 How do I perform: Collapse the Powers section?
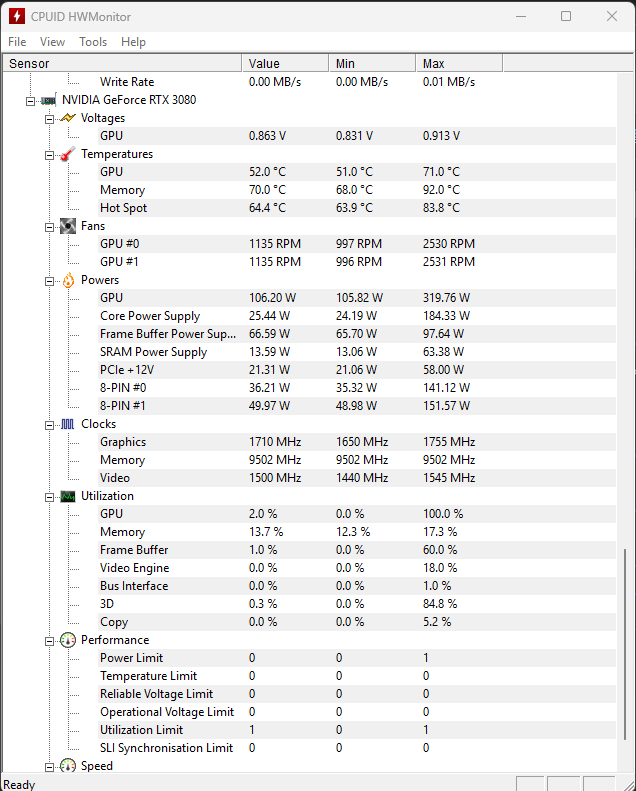49,281
